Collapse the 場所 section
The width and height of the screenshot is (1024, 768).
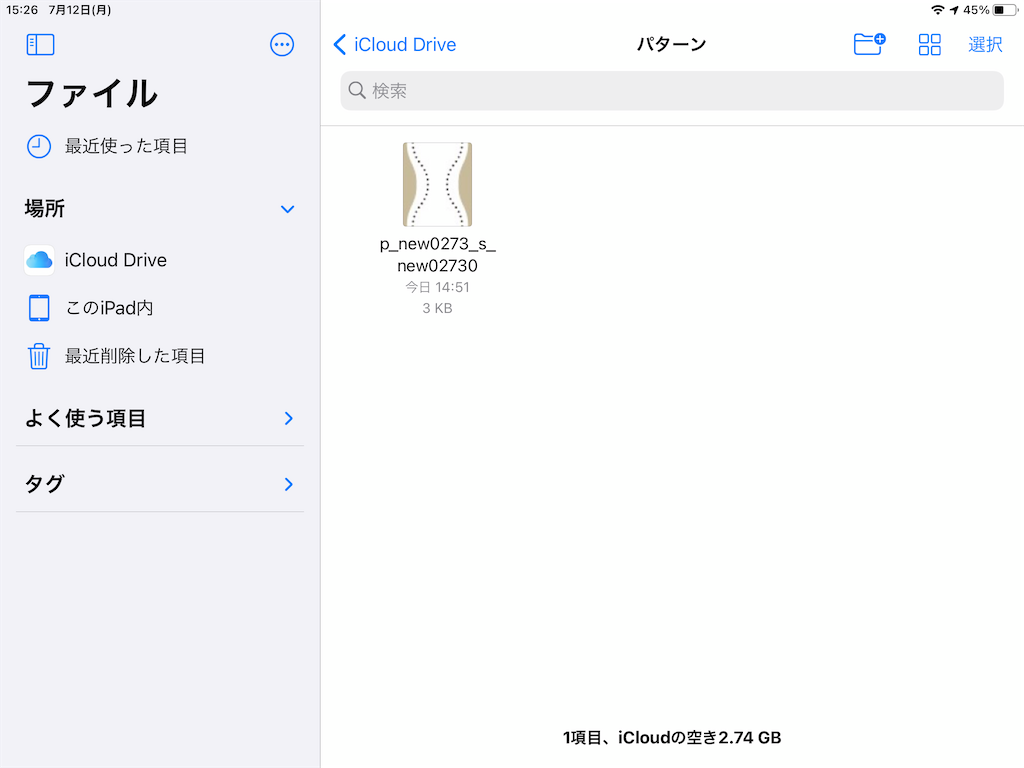(288, 209)
